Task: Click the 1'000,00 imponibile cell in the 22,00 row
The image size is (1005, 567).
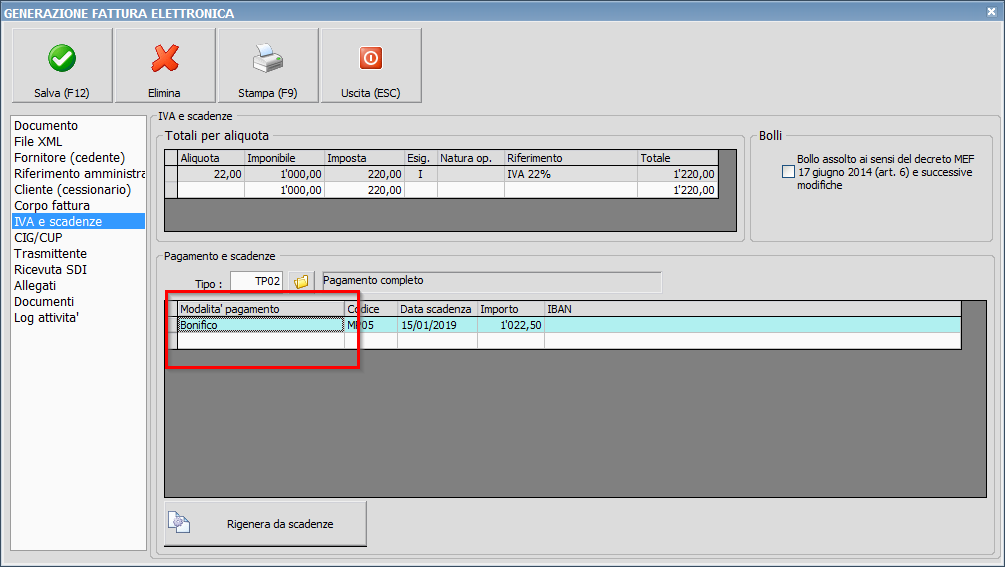Action: point(285,174)
